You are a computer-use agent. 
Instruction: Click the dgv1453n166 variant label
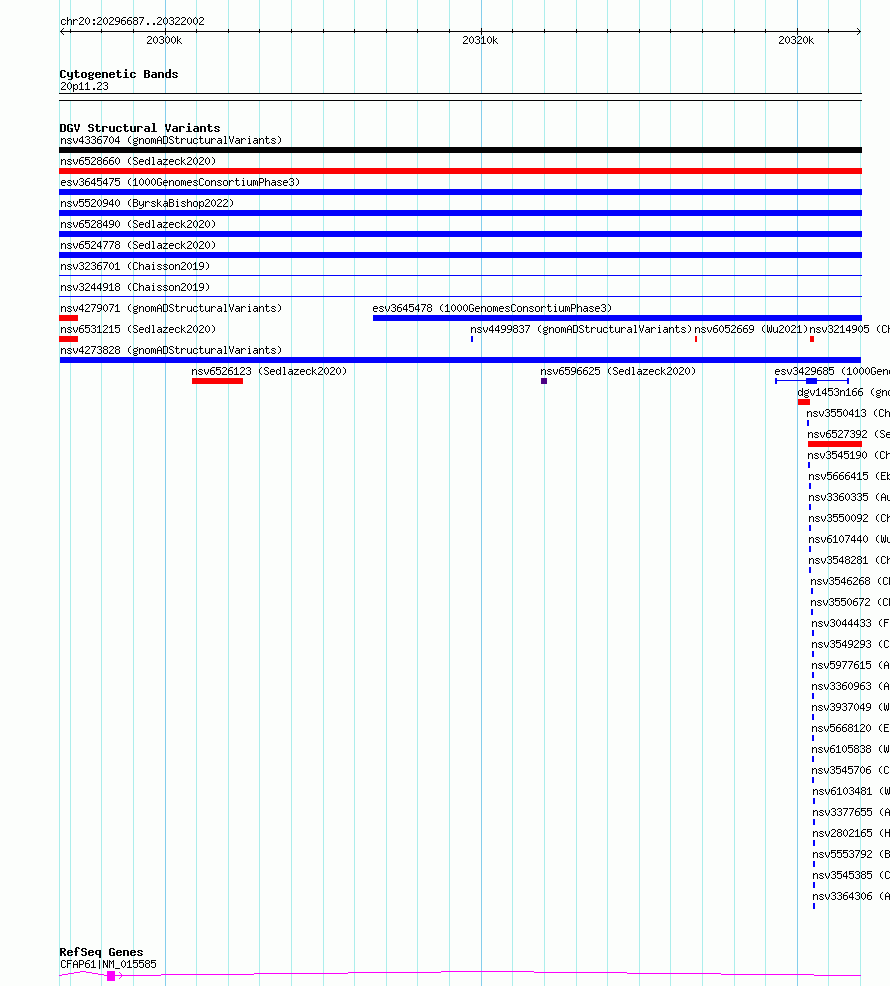point(843,392)
